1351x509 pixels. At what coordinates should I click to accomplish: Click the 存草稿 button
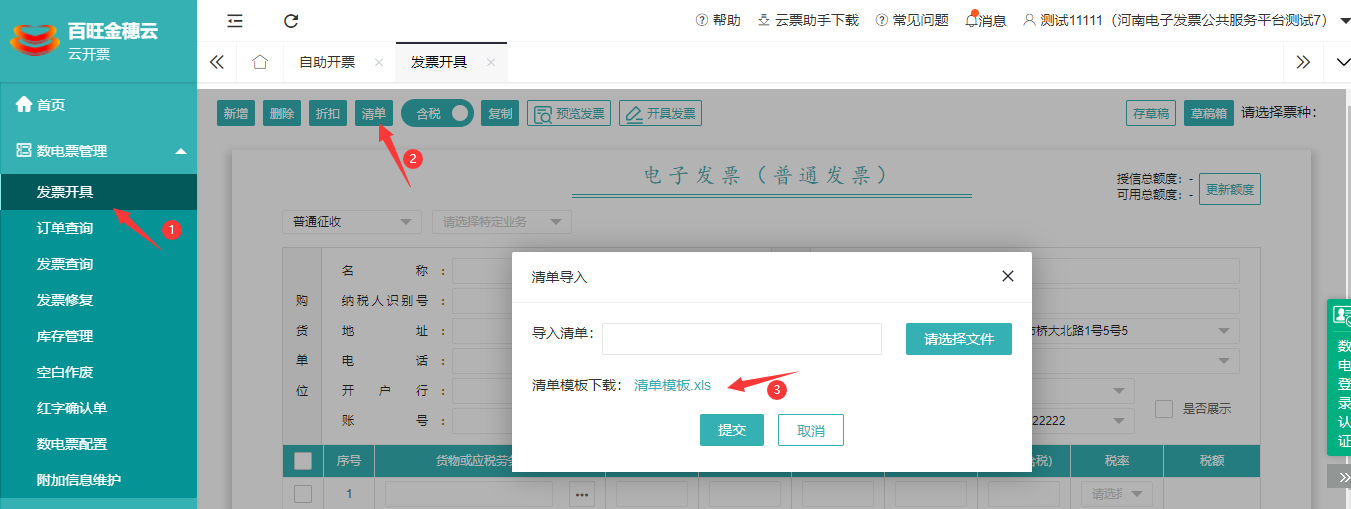1151,114
